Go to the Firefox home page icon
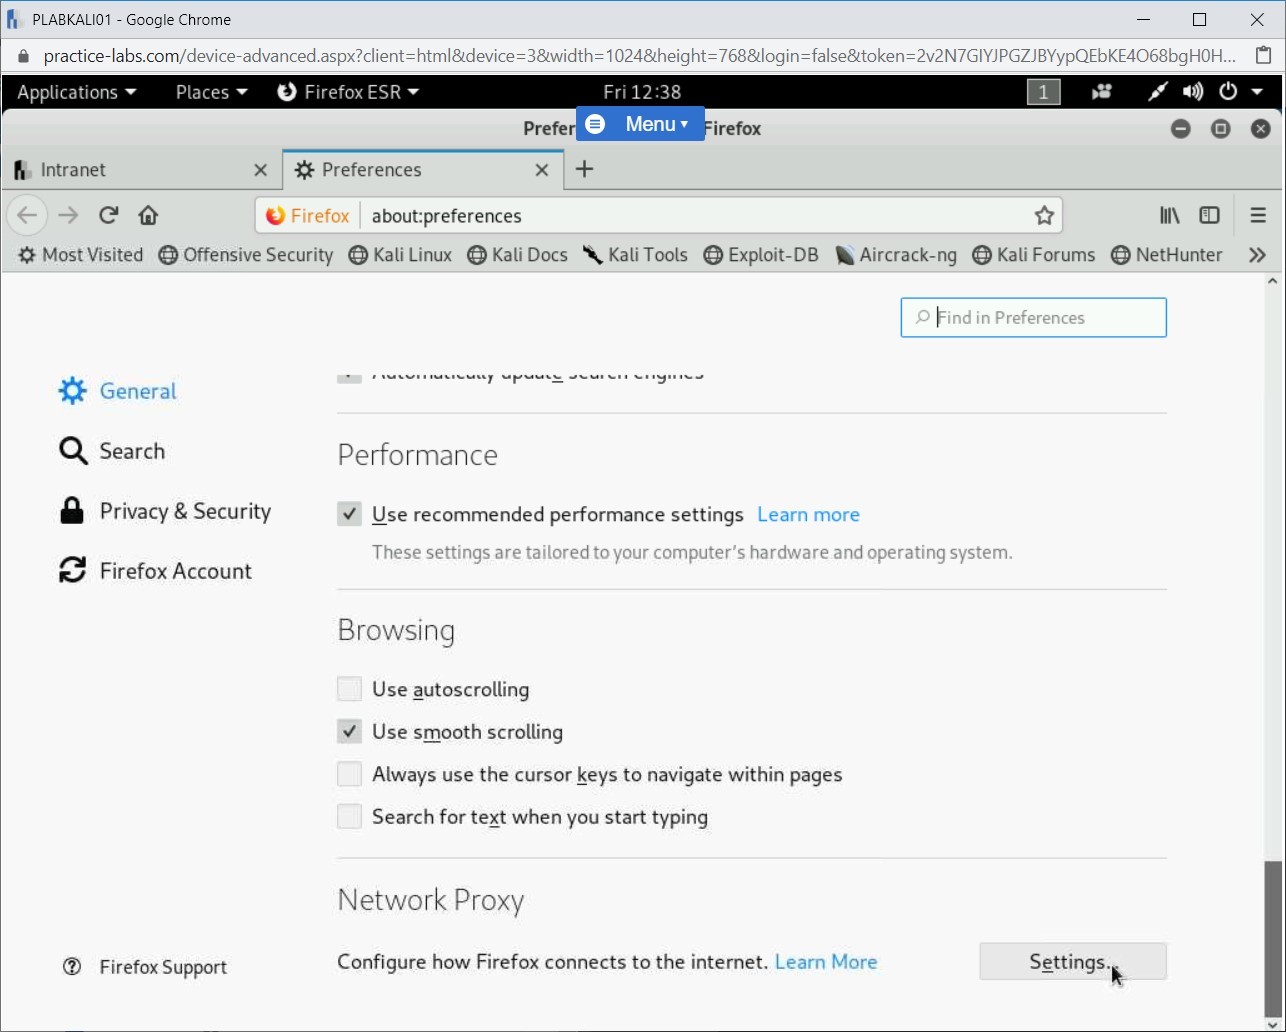Viewport: 1286px width, 1032px height. click(148, 215)
